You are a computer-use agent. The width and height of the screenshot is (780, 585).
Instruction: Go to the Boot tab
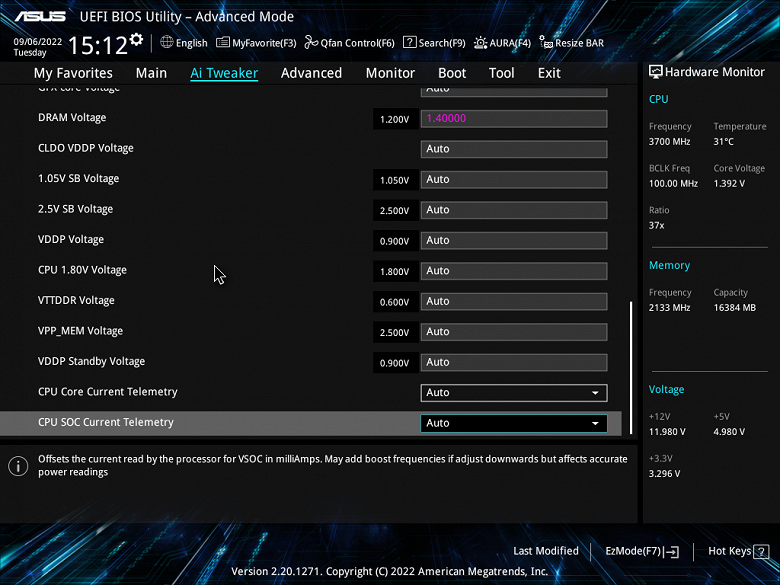(452, 73)
